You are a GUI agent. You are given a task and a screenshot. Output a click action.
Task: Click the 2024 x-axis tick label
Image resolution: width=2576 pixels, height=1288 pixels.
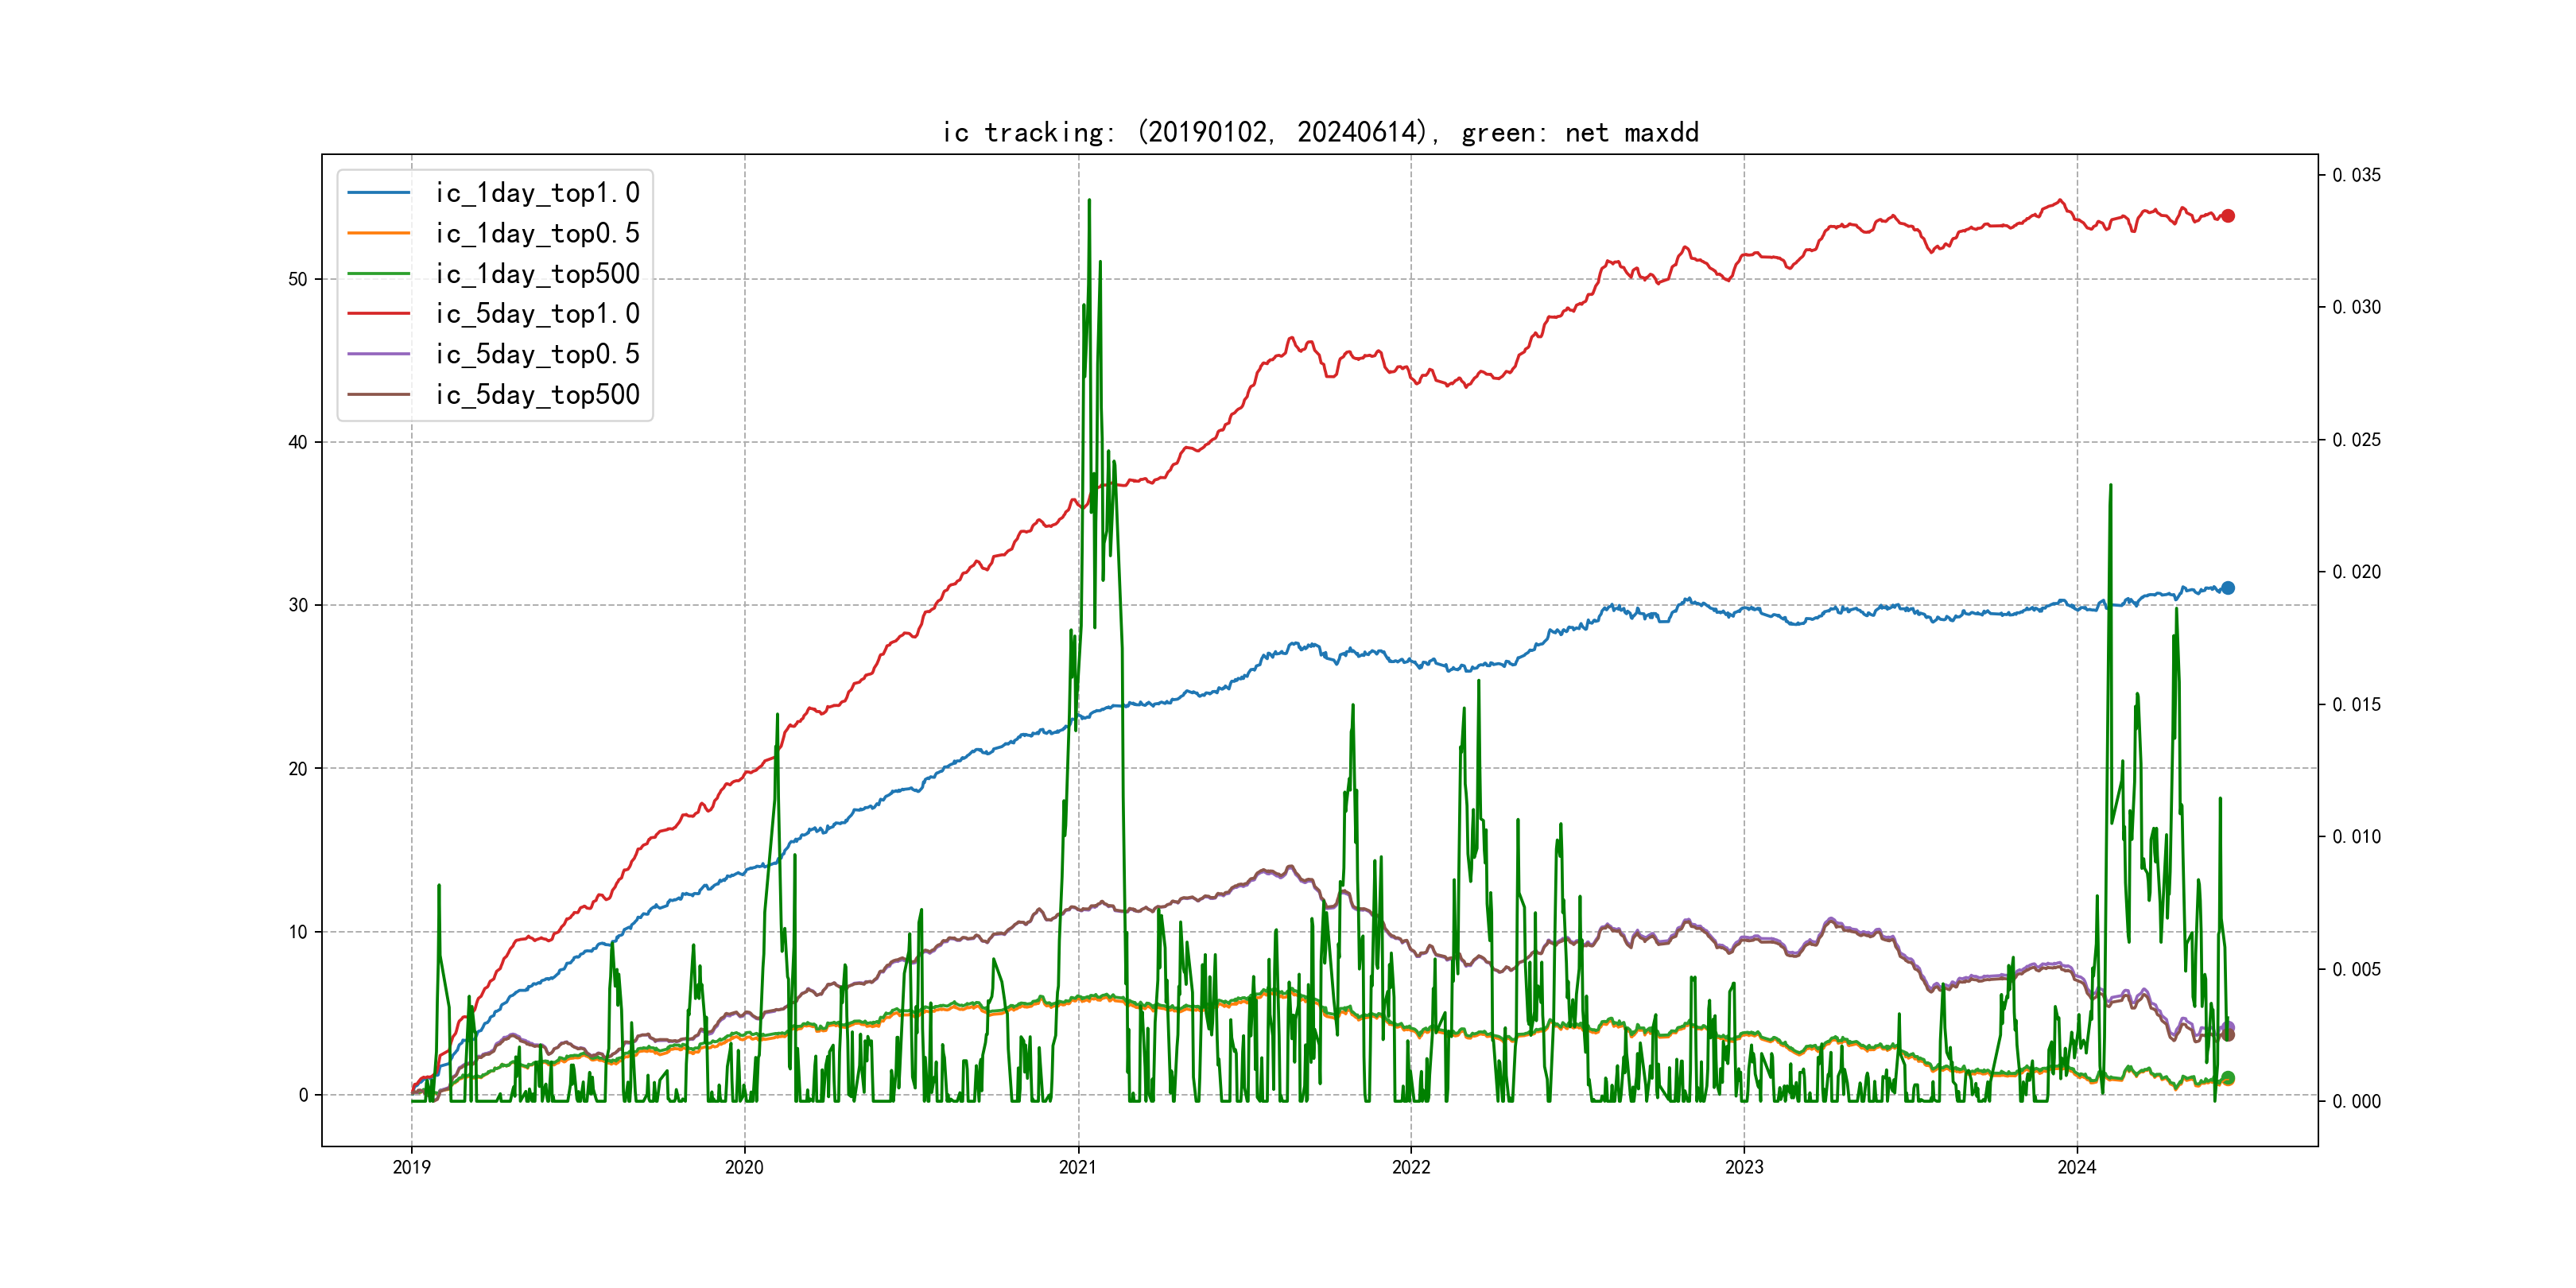[x=2077, y=1167]
